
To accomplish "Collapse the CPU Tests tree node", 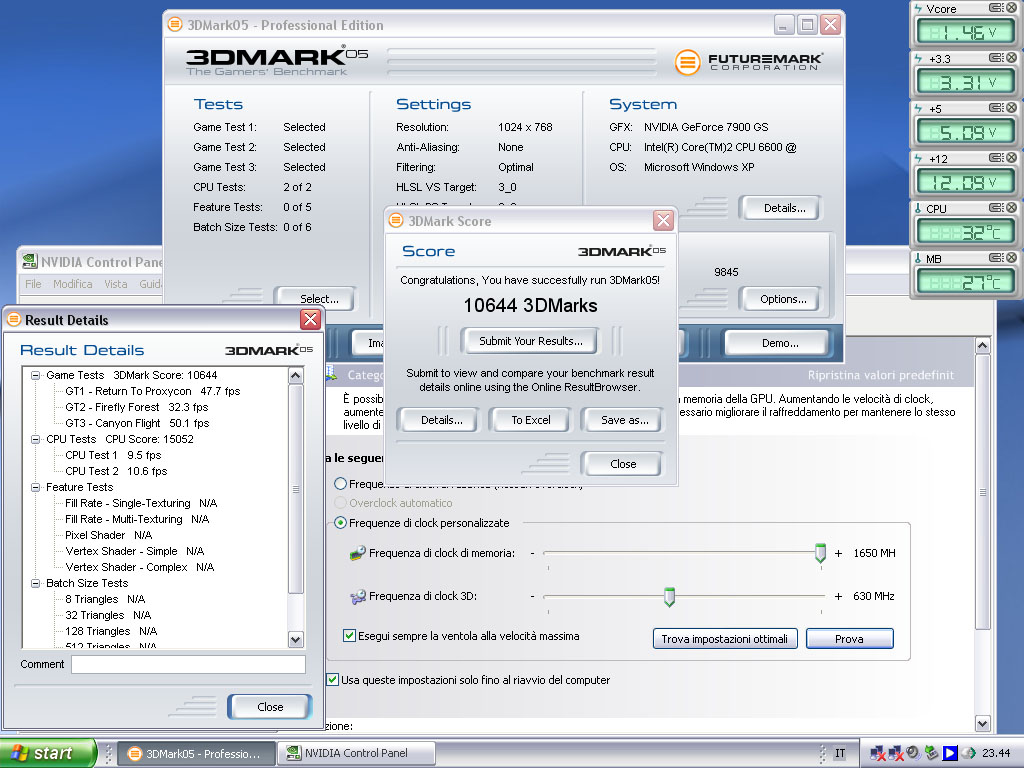I will [x=35, y=440].
